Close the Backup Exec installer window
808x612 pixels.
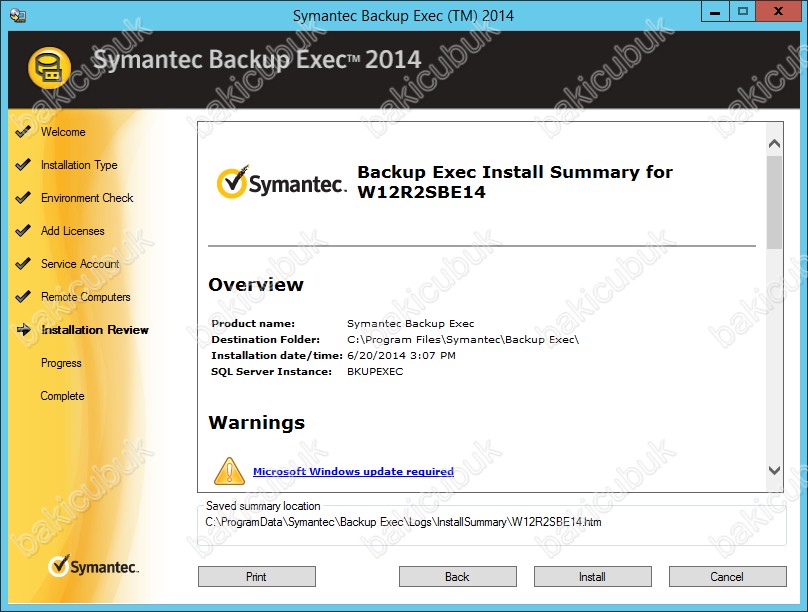[778, 11]
